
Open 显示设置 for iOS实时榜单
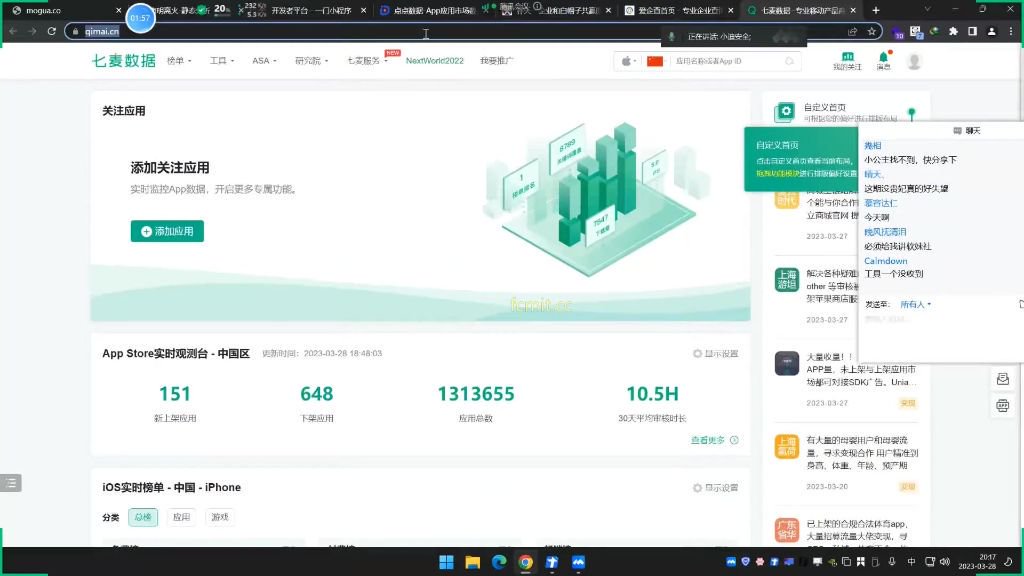716,488
